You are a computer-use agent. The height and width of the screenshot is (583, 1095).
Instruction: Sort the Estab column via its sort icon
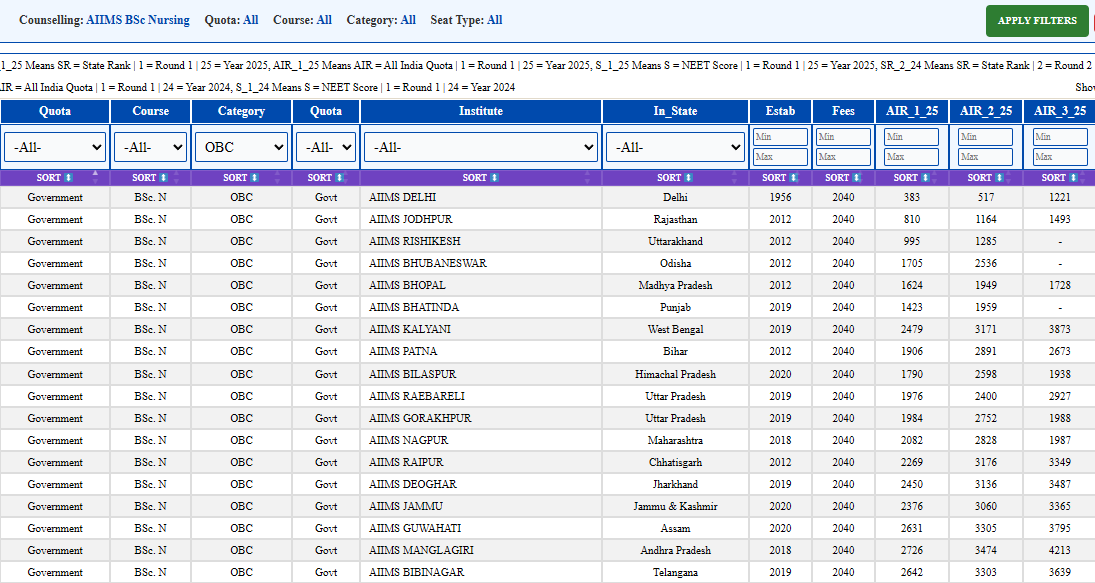tap(794, 178)
